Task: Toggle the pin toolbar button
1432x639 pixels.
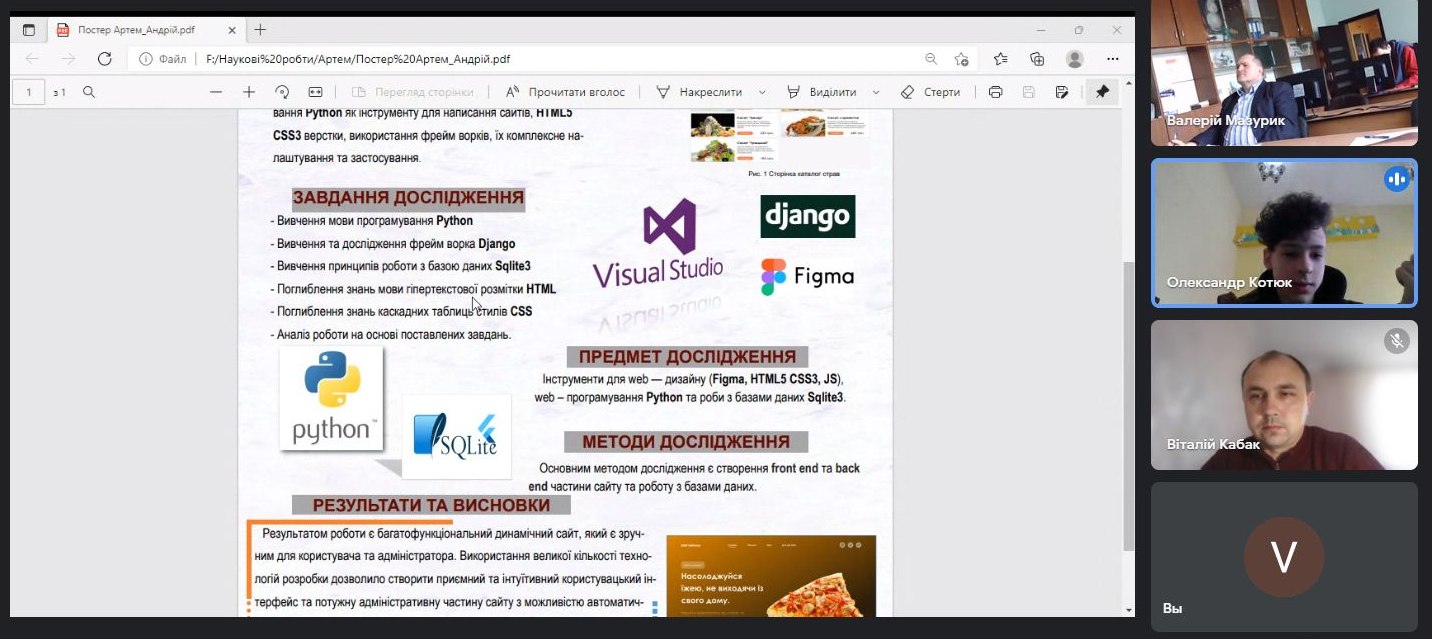Action: [x=1102, y=92]
